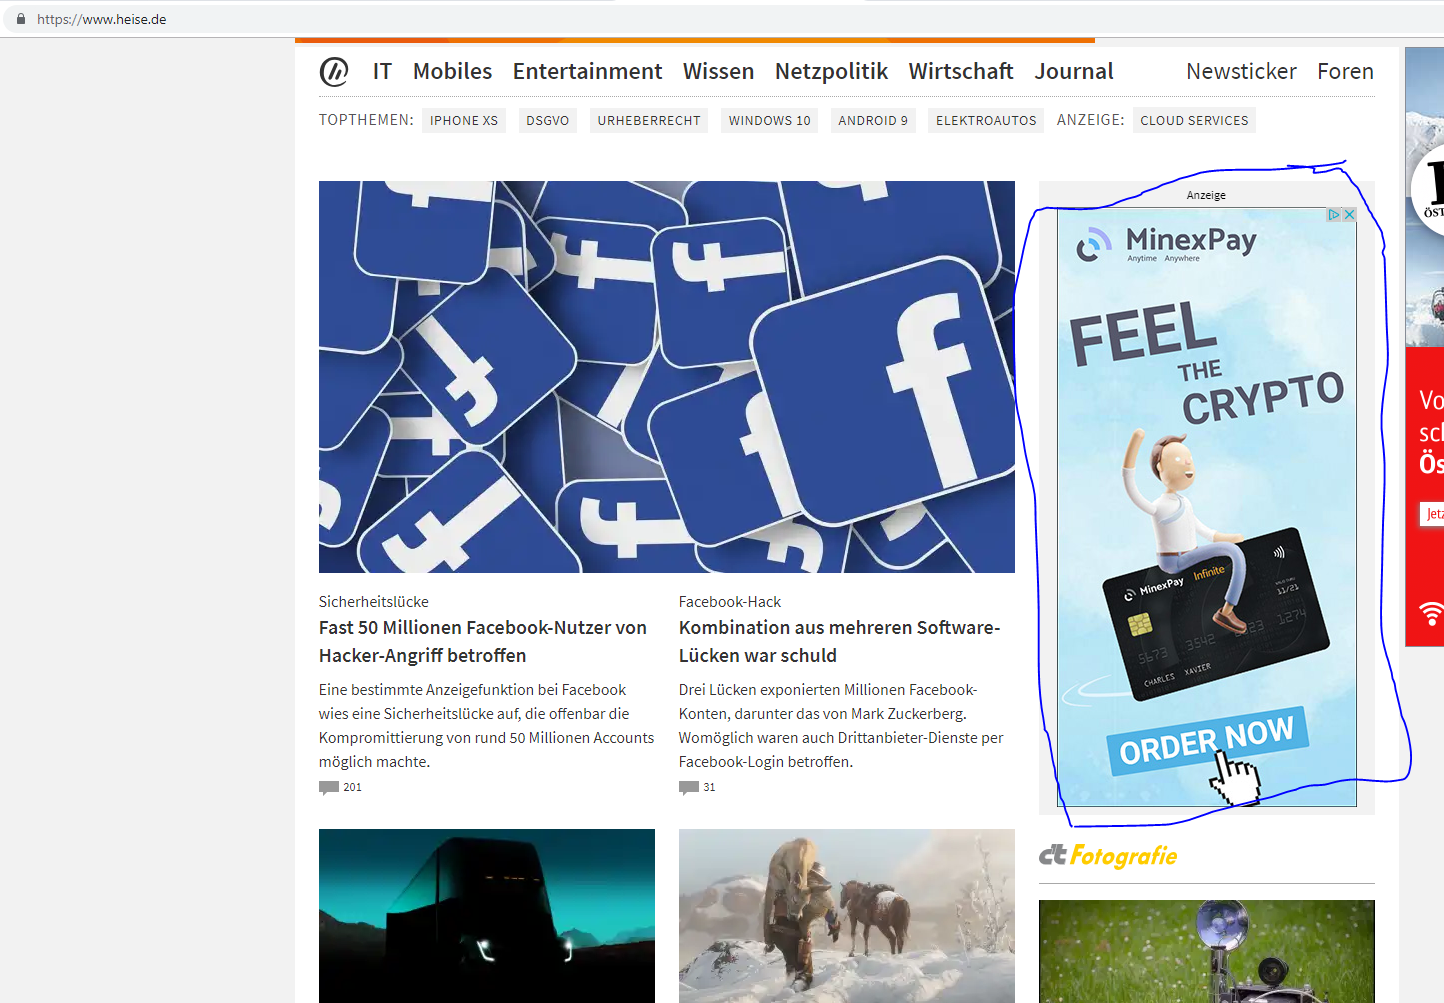Select the ELEKTROAUTOS topic tag
Image resolution: width=1444 pixels, height=1003 pixels.
tap(986, 120)
